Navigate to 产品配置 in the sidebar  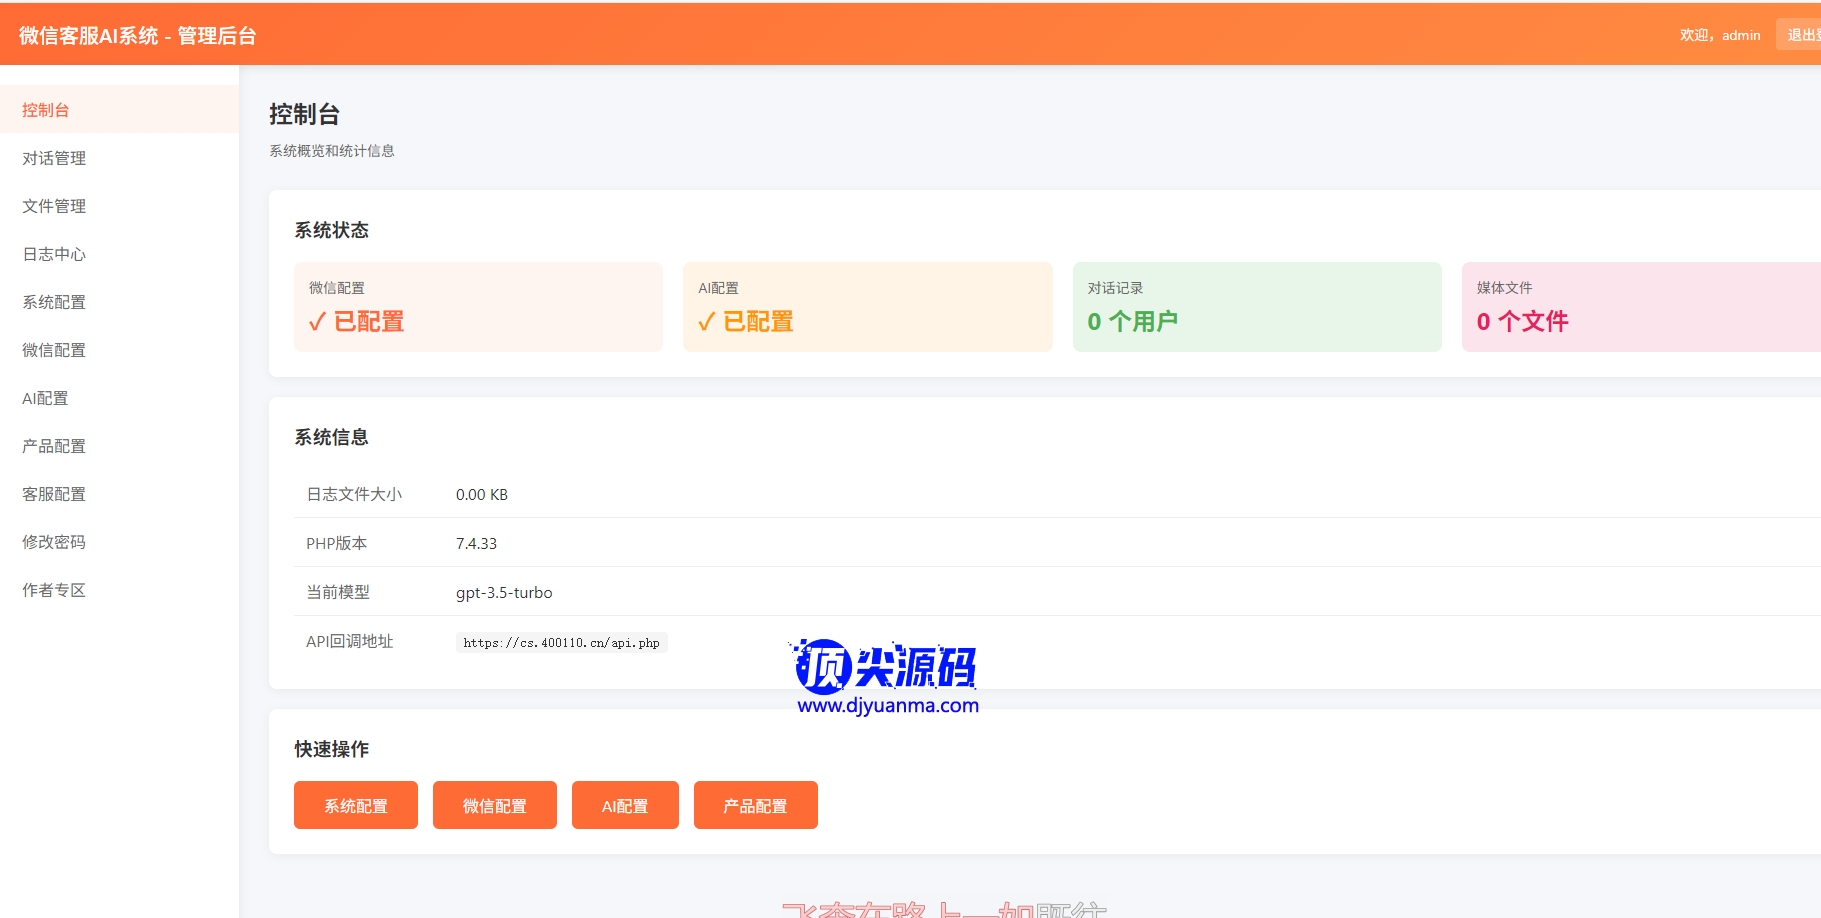point(54,446)
